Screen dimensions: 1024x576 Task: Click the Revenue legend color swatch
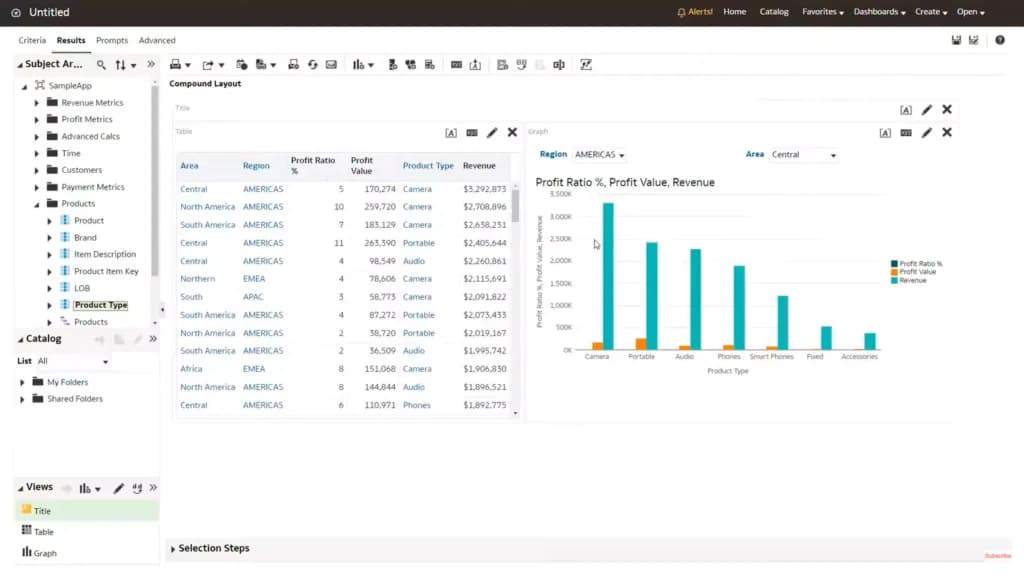(x=894, y=280)
